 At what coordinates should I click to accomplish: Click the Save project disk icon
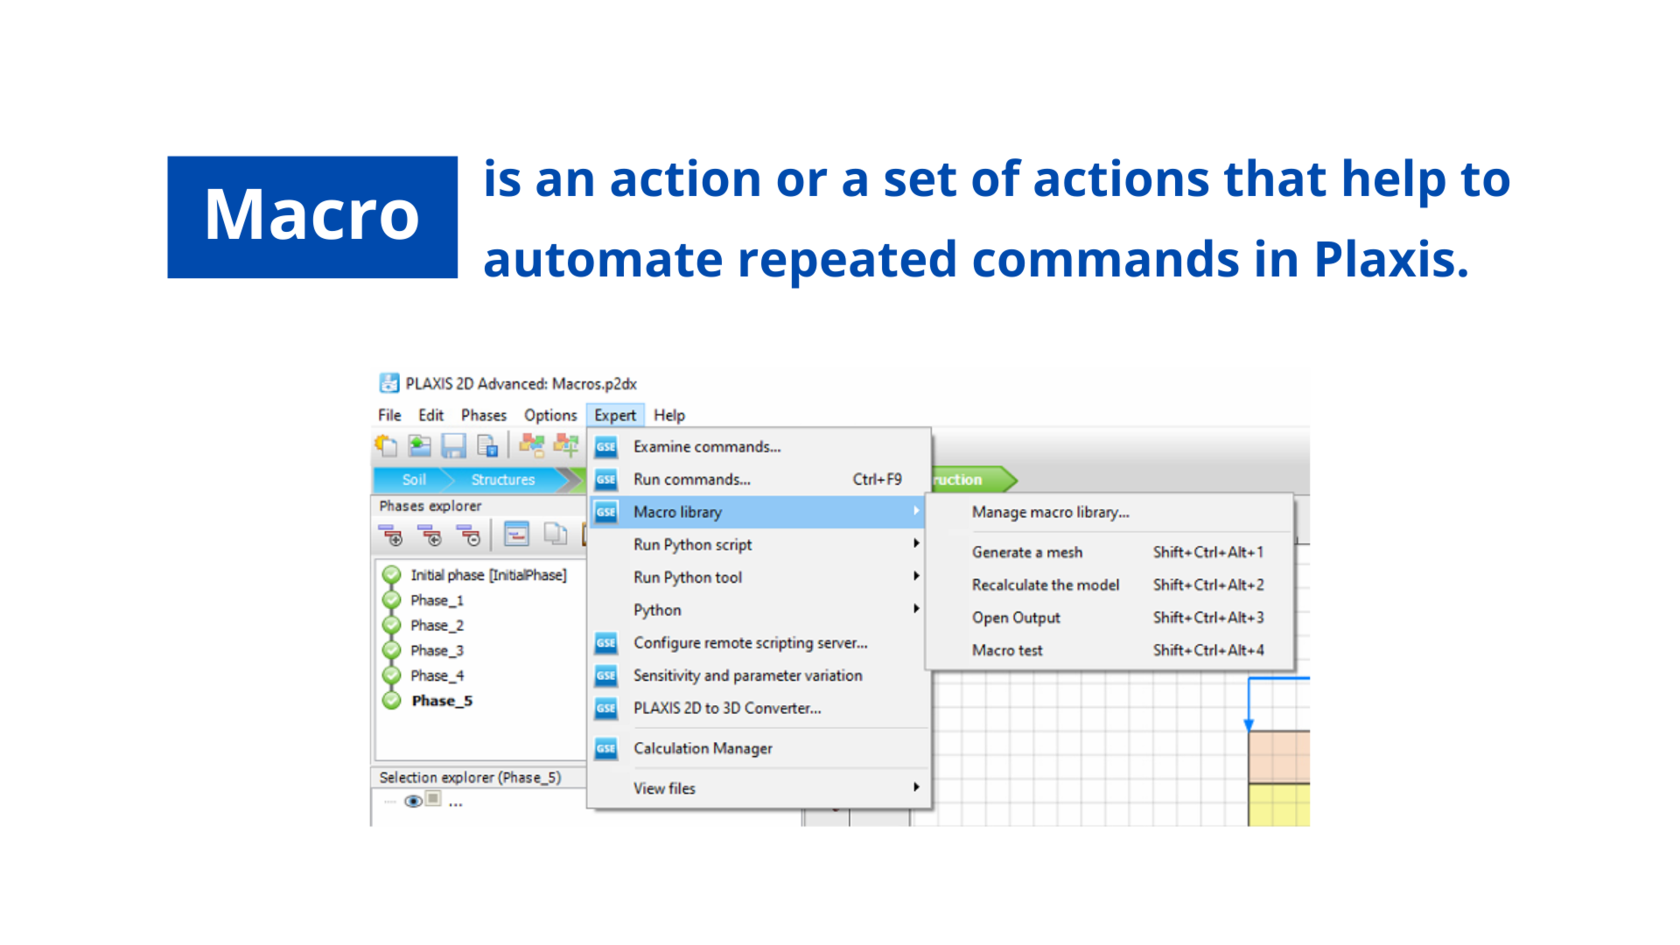pyautogui.click(x=454, y=446)
